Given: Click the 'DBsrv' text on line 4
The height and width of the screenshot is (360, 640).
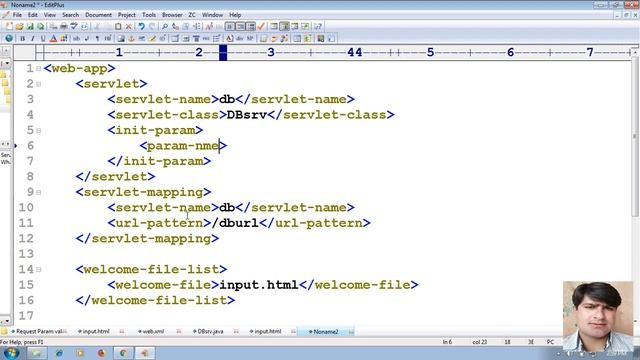Looking at the screenshot, I should [247, 115].
